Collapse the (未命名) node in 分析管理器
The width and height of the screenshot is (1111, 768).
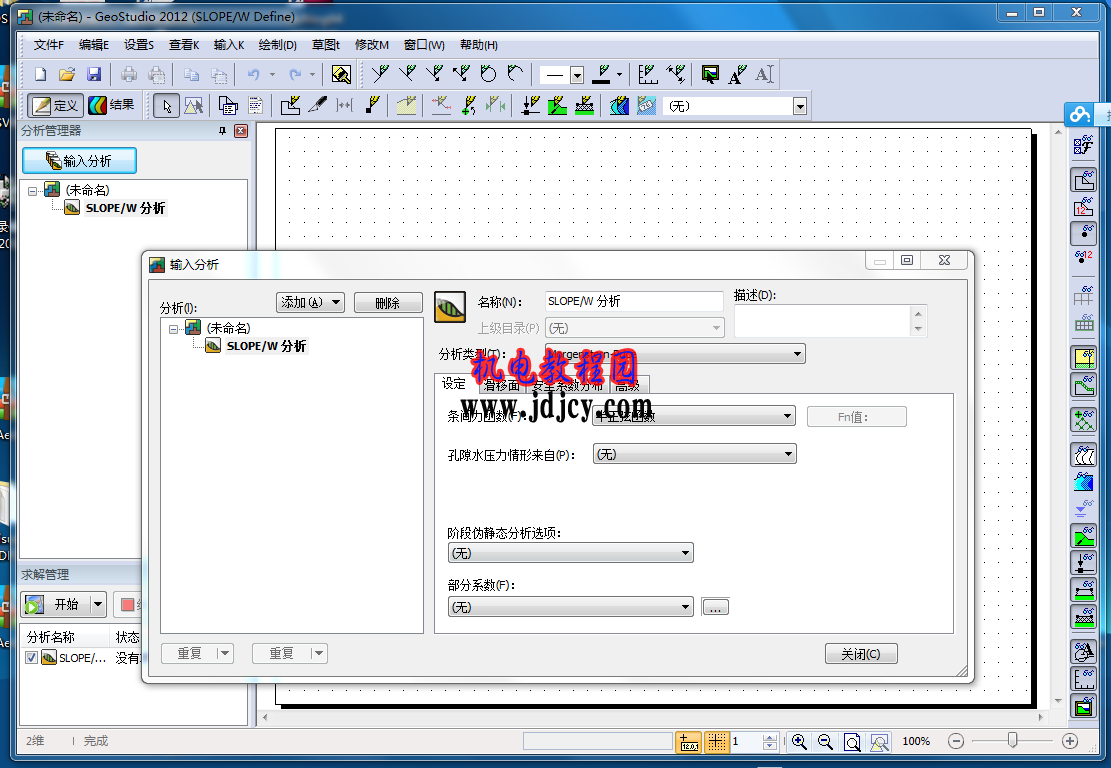pyautogui.click(x=33, y=191)
